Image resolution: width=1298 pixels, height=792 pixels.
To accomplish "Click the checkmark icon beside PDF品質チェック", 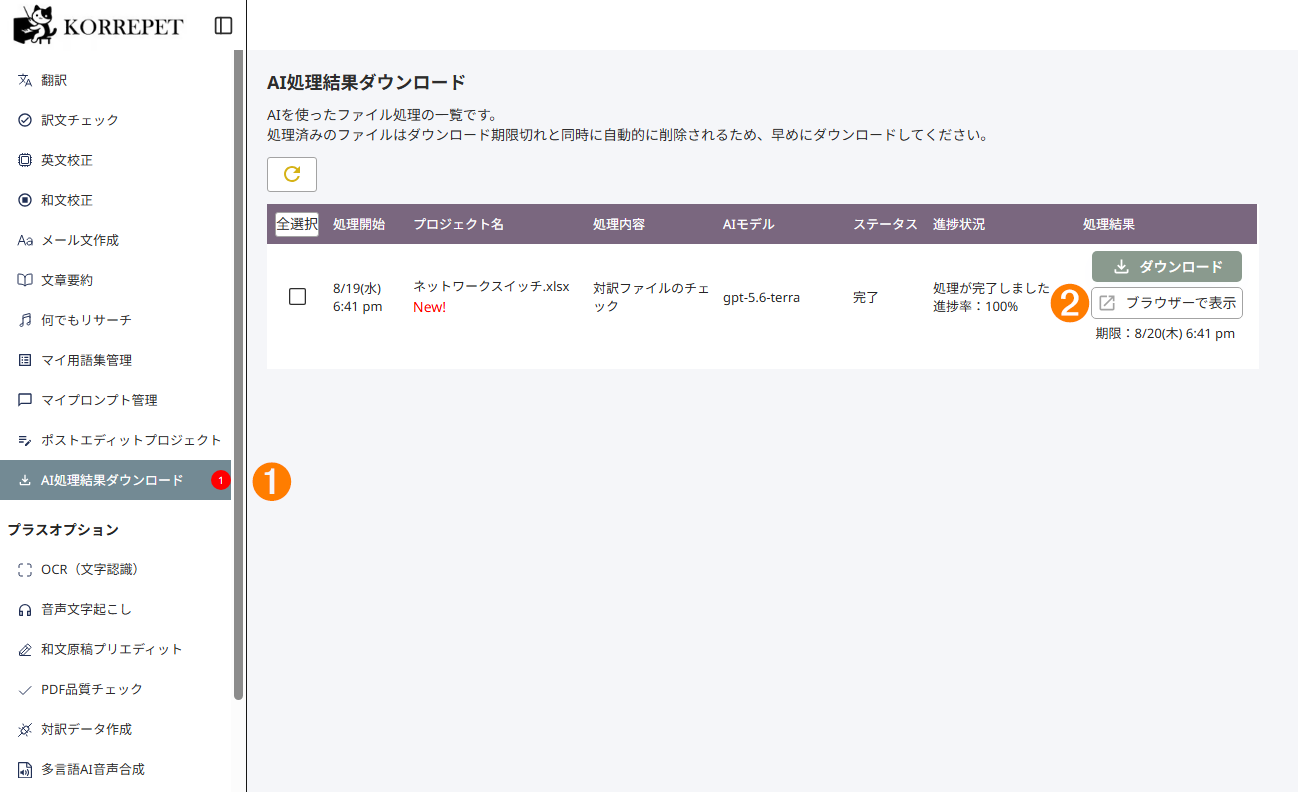I will click(25, 689).
